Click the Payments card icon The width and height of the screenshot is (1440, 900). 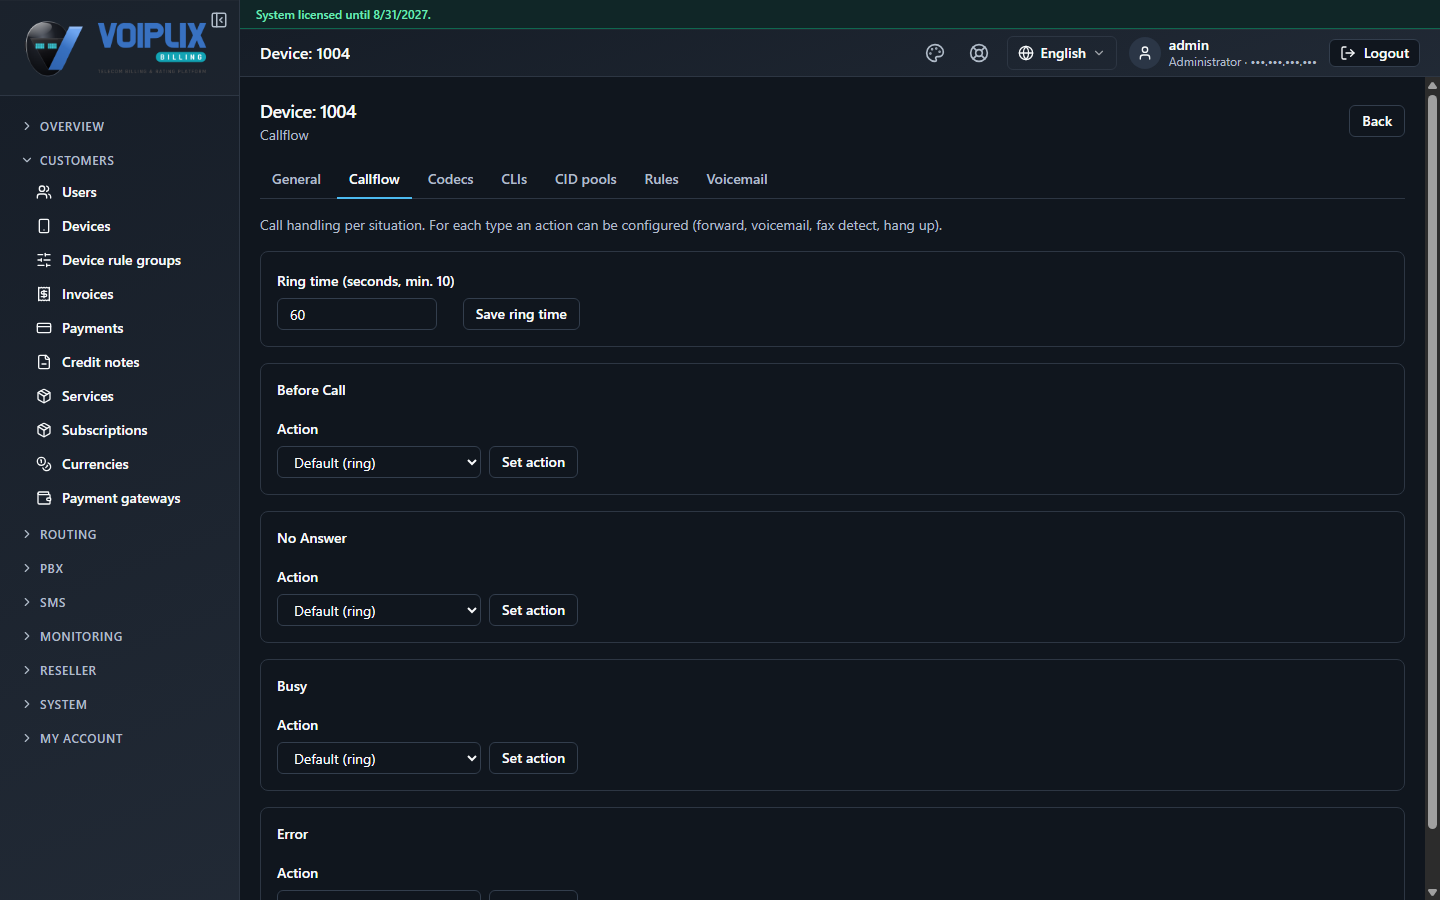[x=44, y=328]
